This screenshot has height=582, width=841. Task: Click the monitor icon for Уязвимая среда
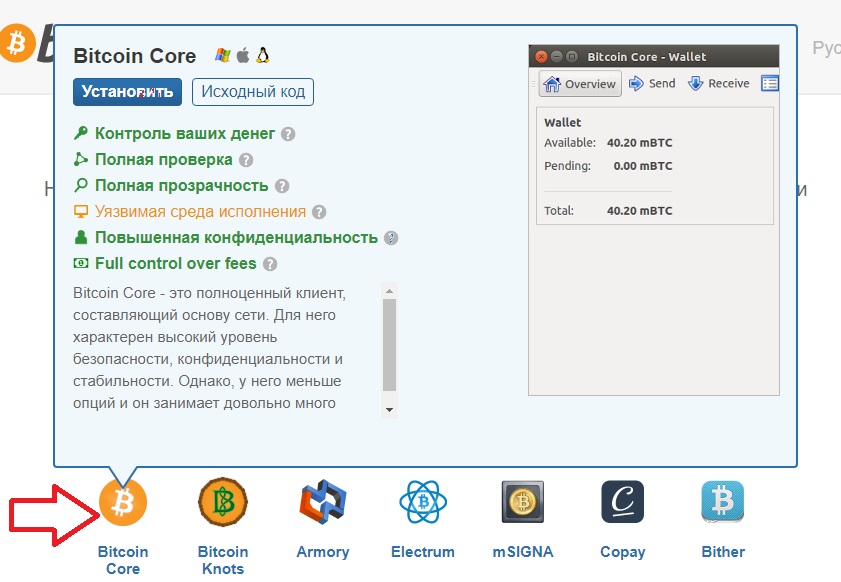coord(80,211)
